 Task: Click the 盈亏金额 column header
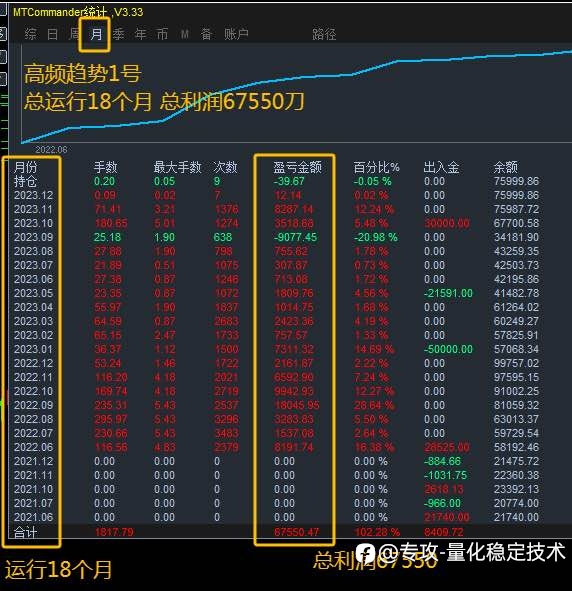(x=297, y=167)
